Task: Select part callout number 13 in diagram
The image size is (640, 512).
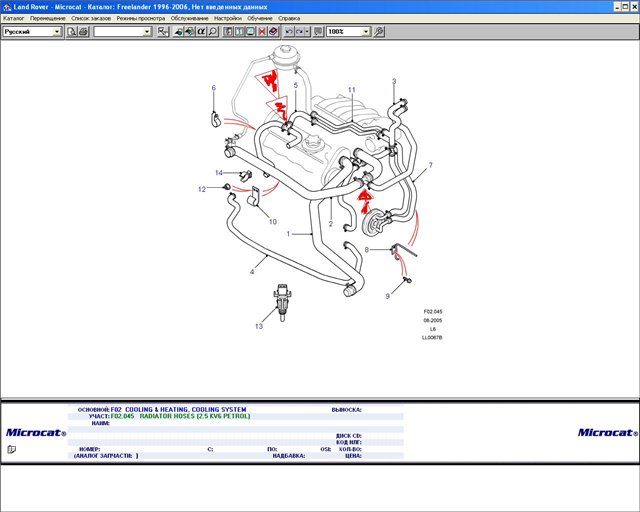Action: coord(259,326)
